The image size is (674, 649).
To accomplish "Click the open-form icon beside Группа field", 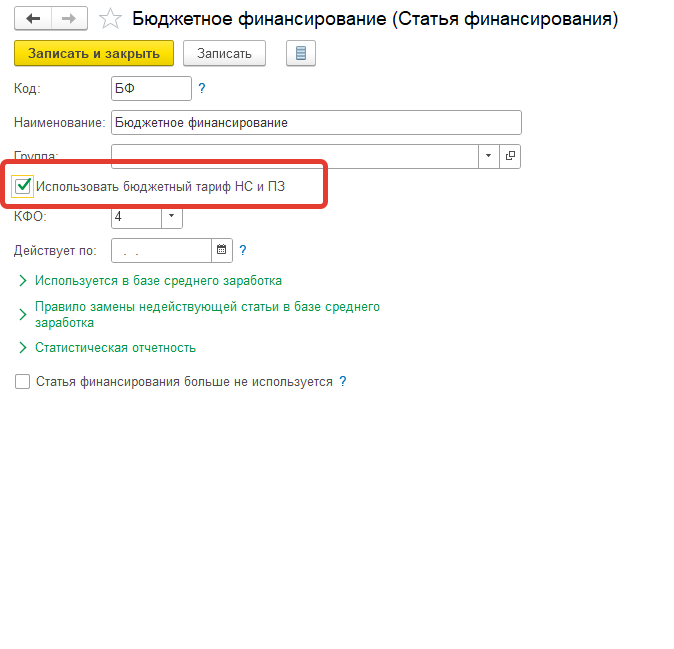I will click(510, 155).
